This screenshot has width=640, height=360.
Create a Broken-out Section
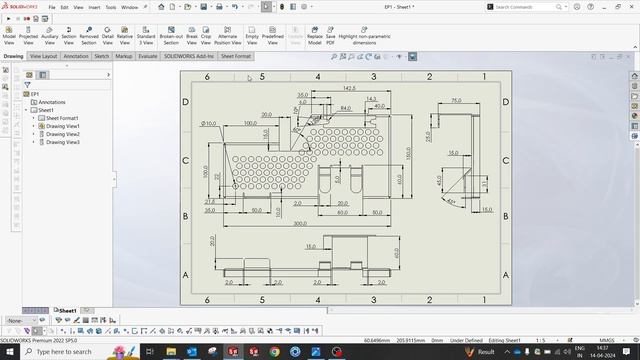(171, 36)
